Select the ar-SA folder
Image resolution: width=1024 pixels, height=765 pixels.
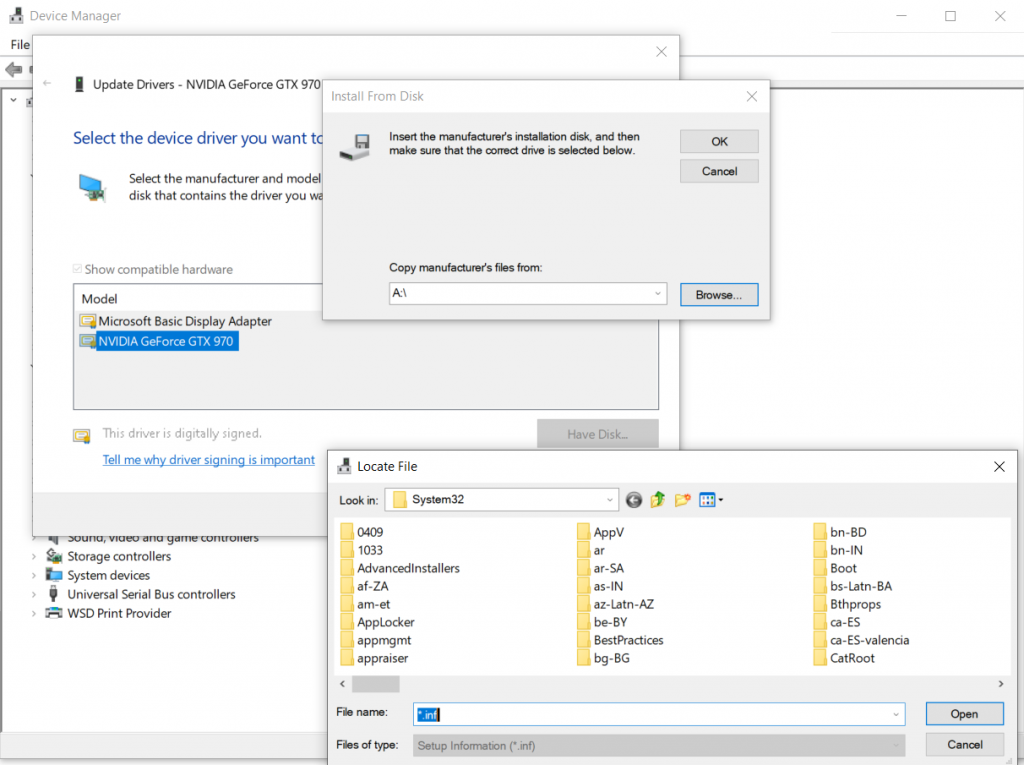pyautogui.click(x=600, y=568)
